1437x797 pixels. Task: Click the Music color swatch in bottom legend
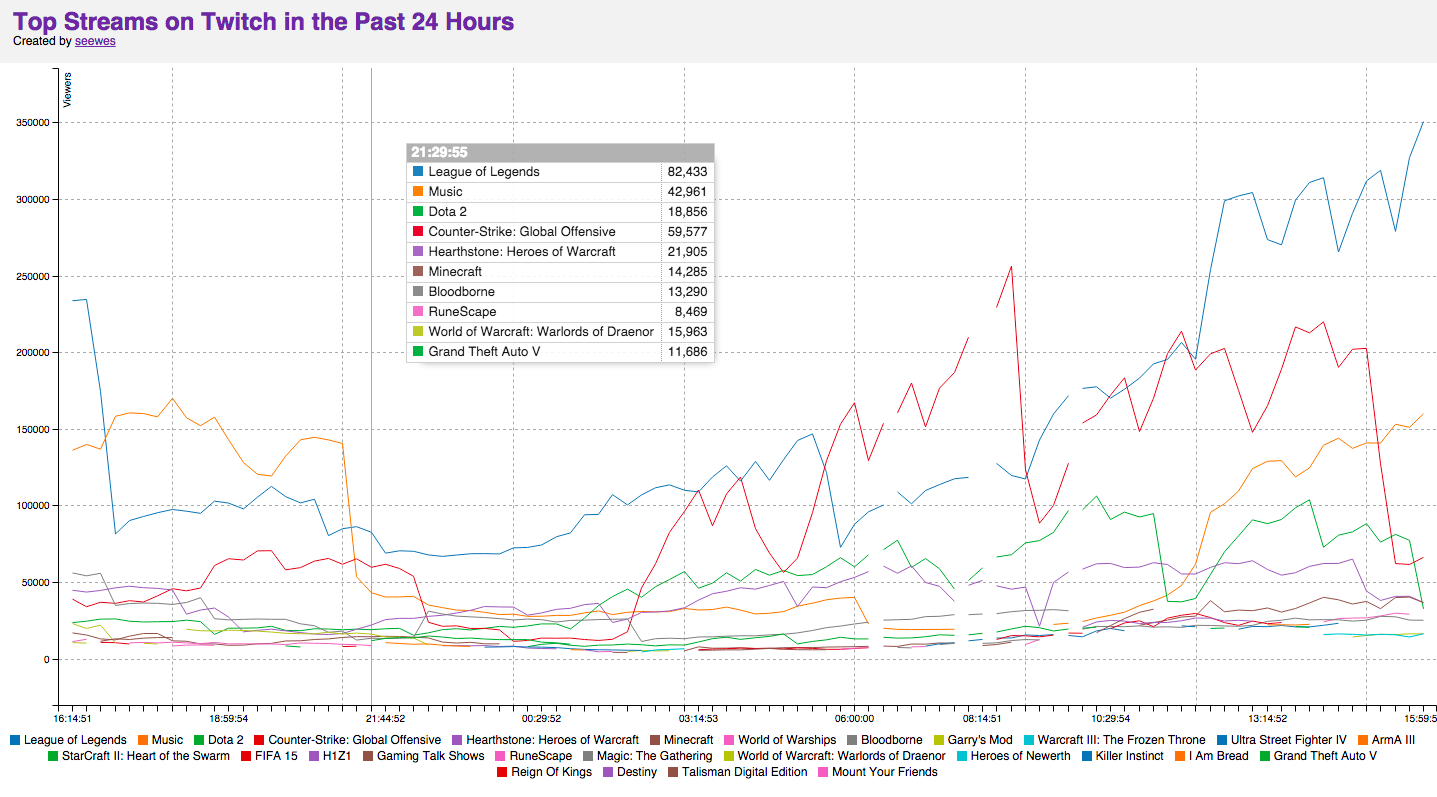(142, 740)
